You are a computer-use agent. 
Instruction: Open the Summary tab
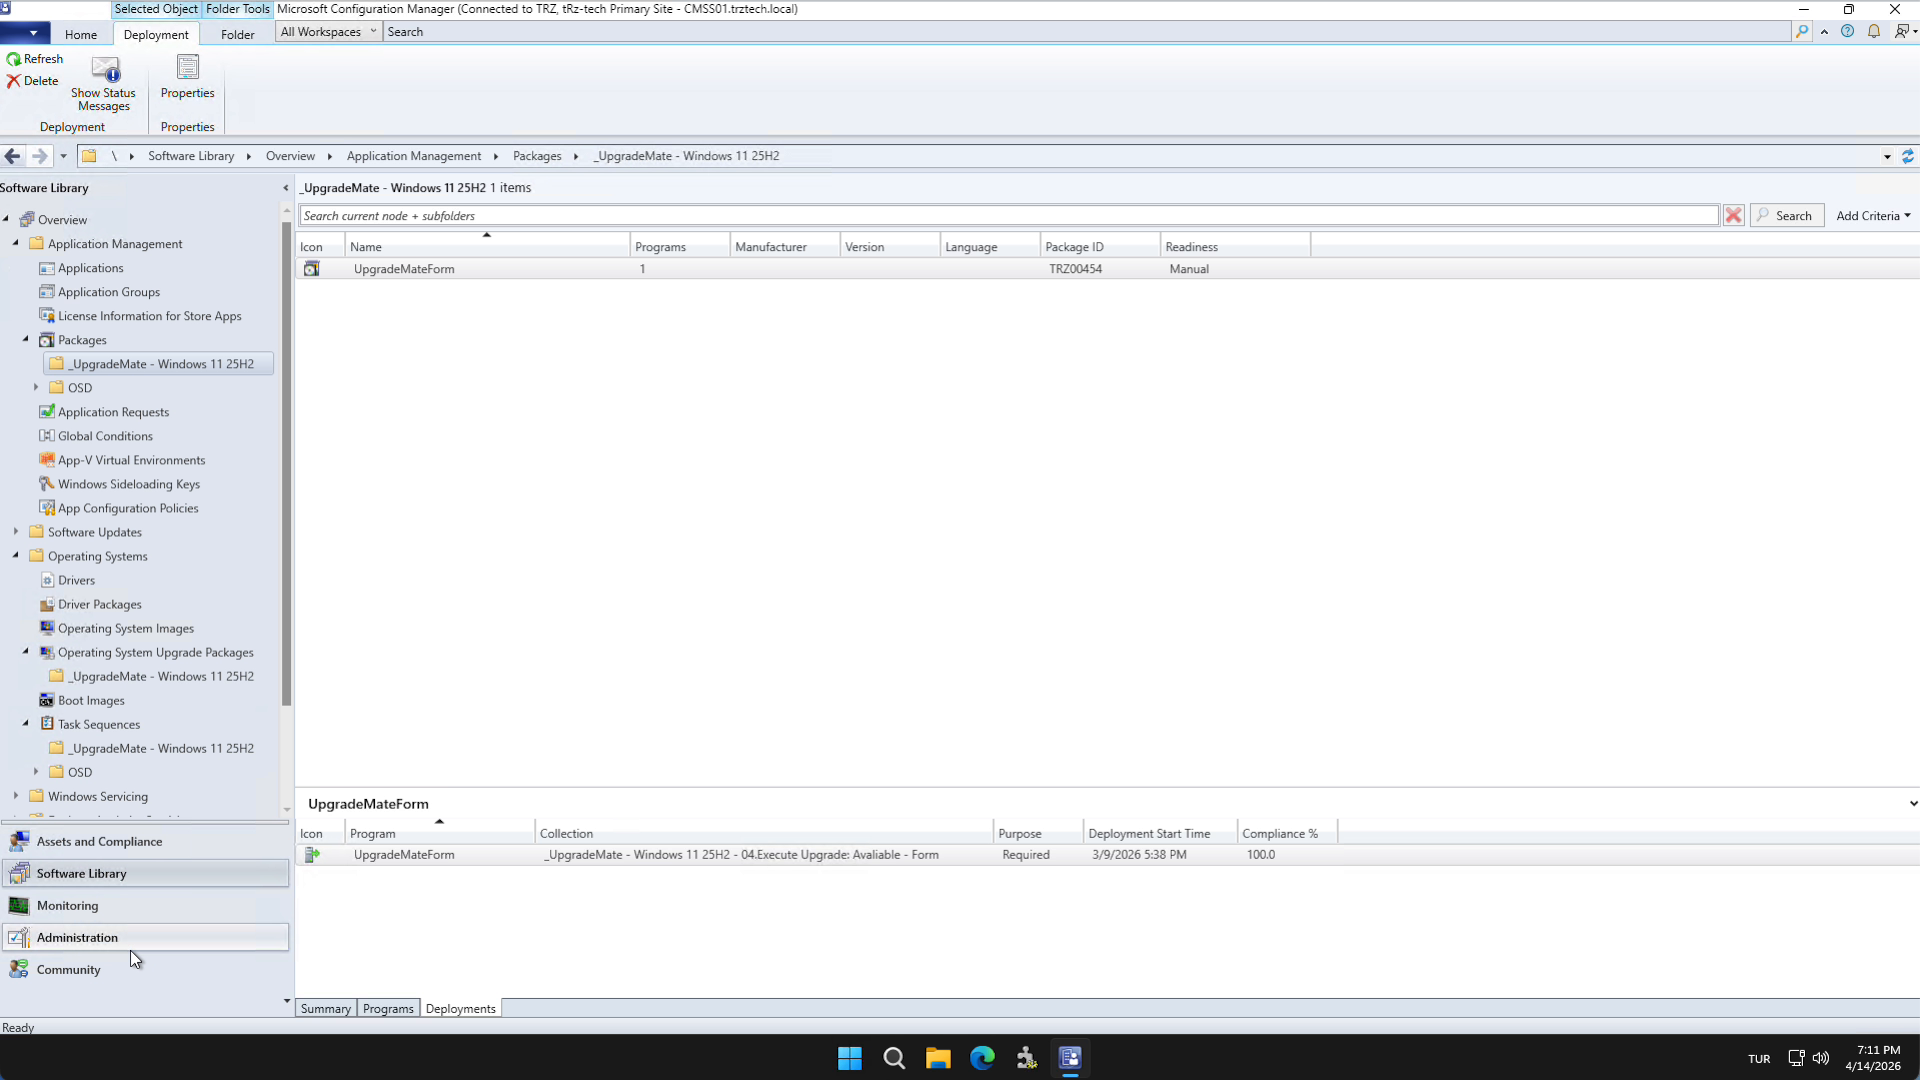point(326,1009)
